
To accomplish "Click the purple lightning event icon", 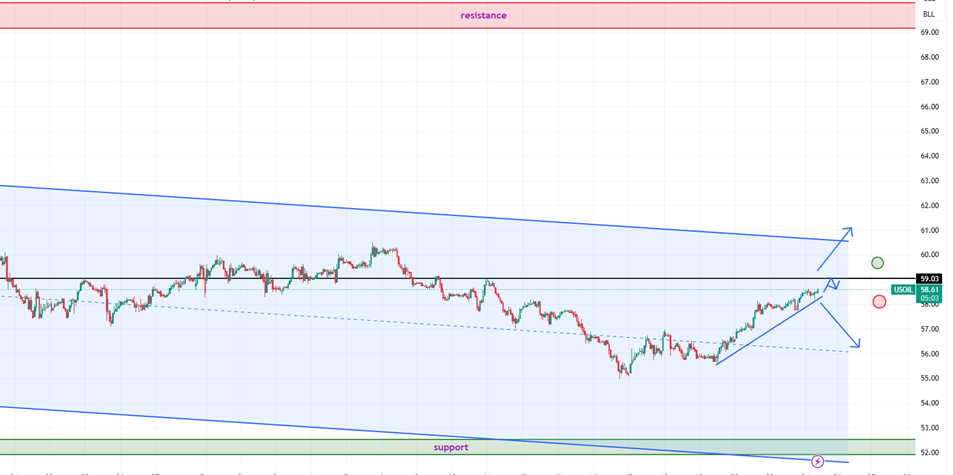I will tap(818, 461).
